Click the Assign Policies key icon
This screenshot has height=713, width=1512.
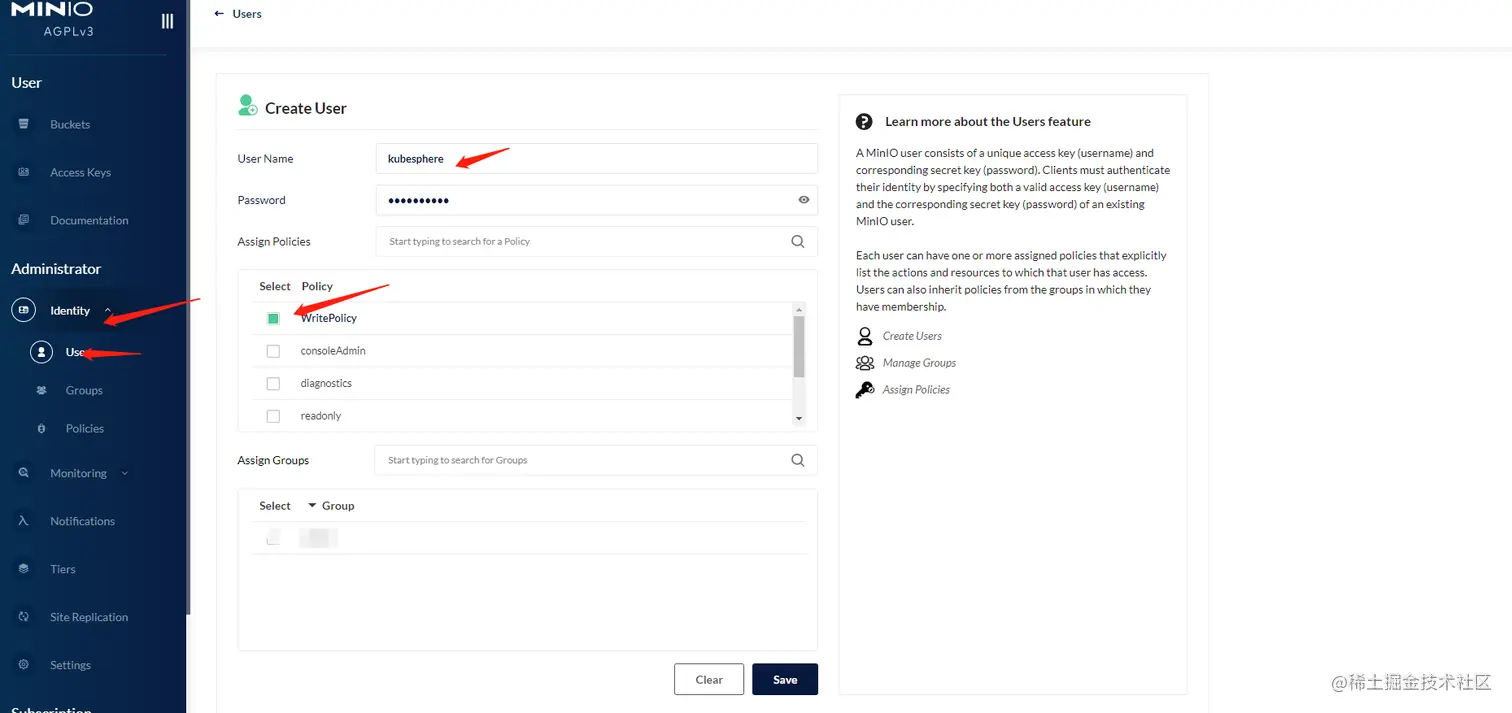coord(865,390)
